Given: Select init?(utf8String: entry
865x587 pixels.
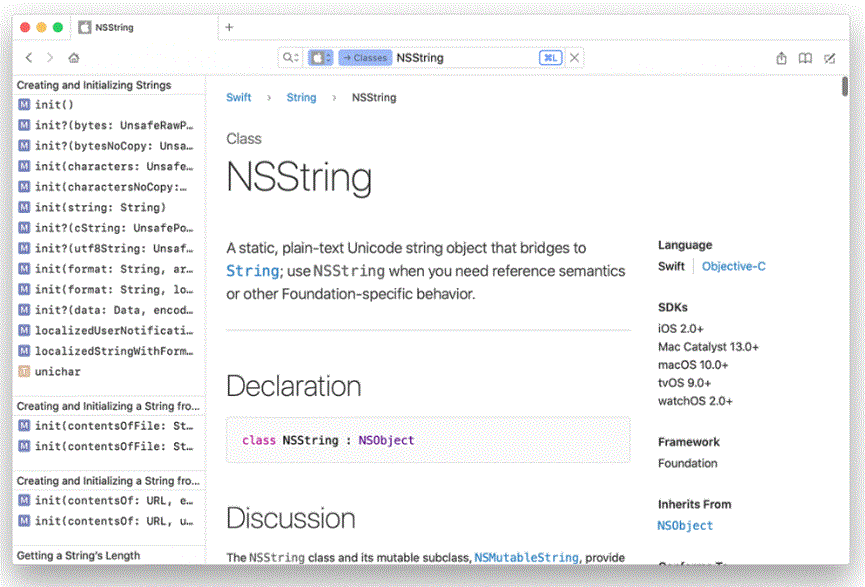Looking at the screenshot, I should 109,248.
